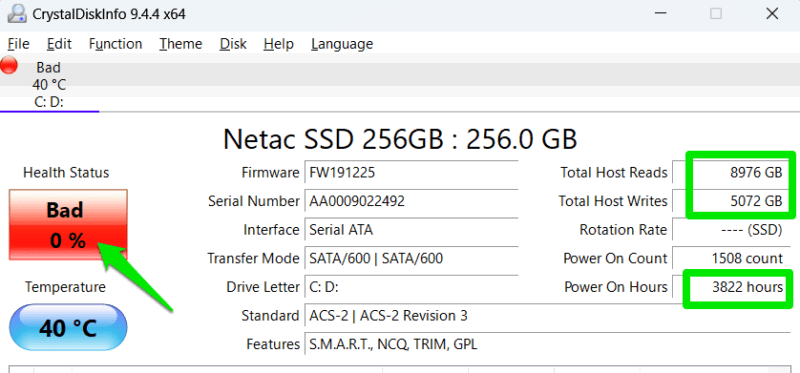
Task: Click the Features label
Action: coord(273,344)
